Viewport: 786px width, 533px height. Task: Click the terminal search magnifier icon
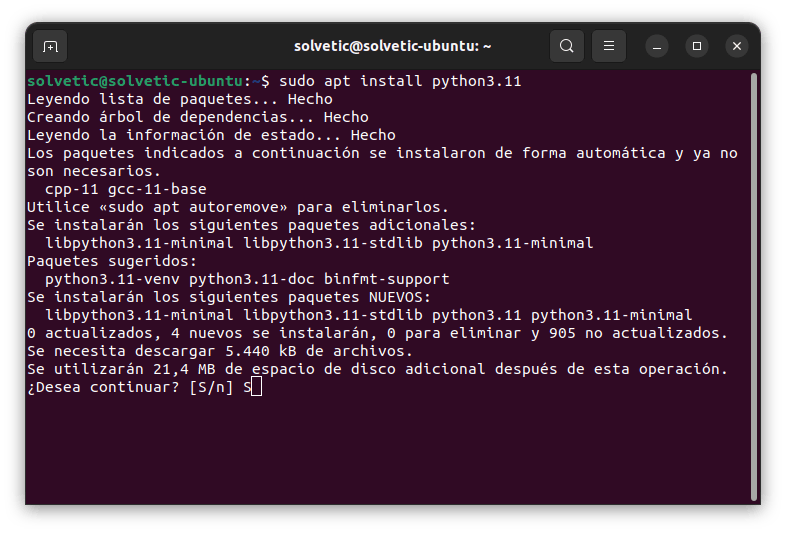[567, 46]
